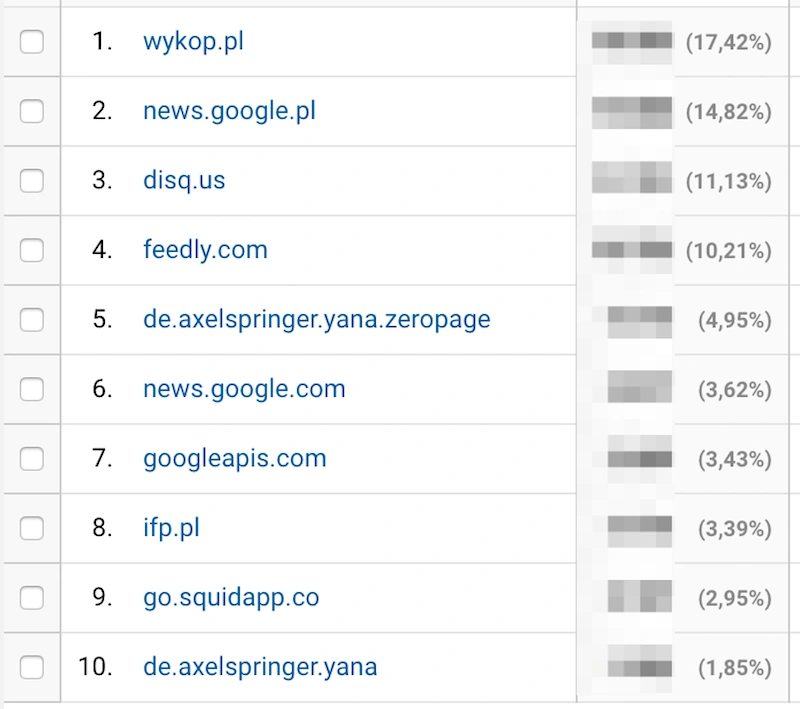This screenshot has height=709, width=800.
Task: Click the disq.us referral link
Action: [x=184, y=181]
